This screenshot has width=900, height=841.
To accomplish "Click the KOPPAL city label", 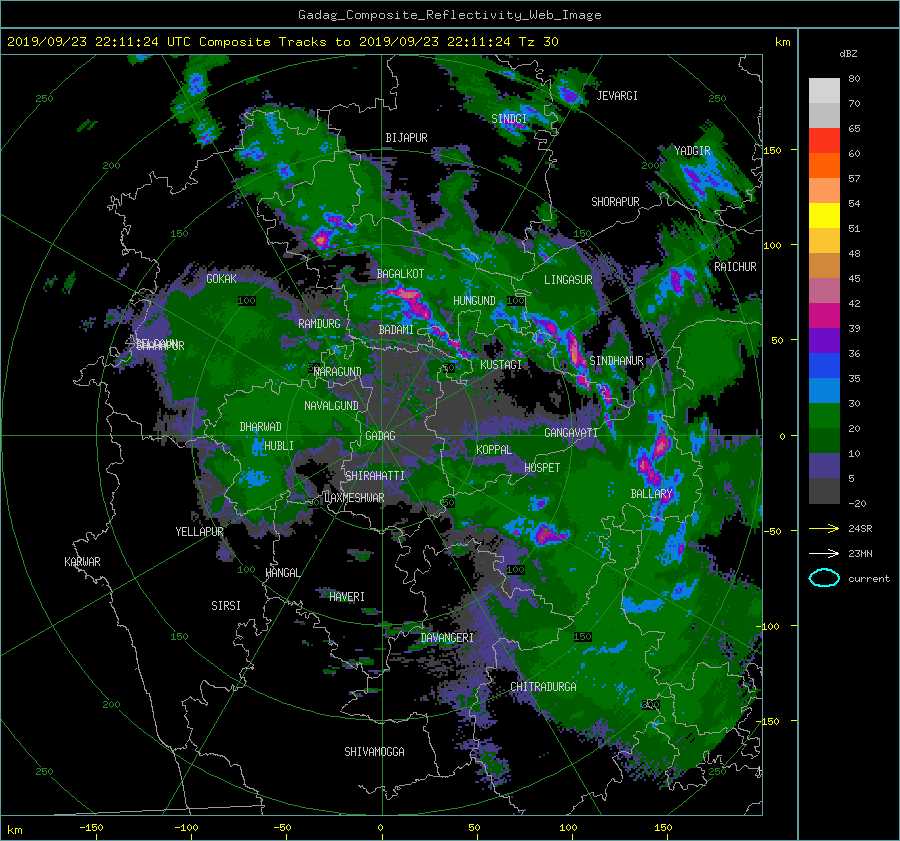I will [x=494, y=450].
